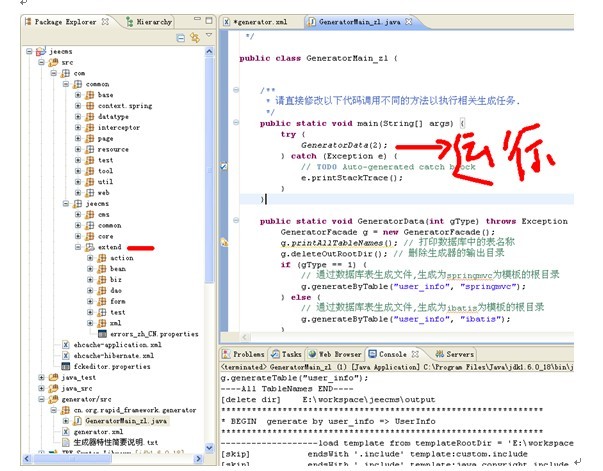This screenshot has height=471, width=603.
Task: Expand the java_test source folder
Action: tap(42, 377)
